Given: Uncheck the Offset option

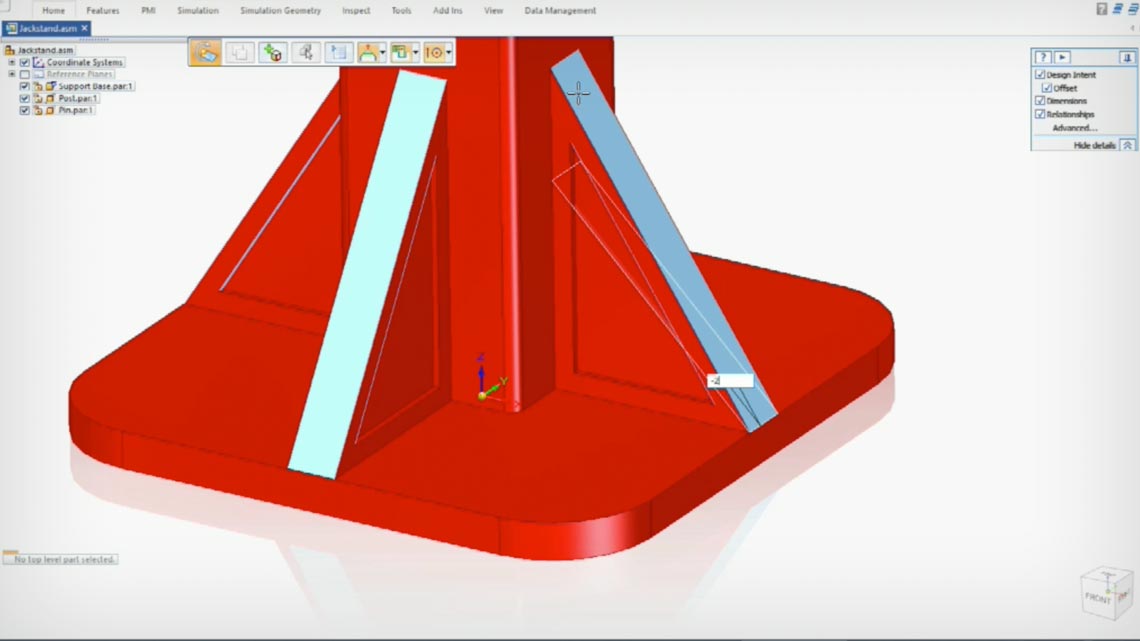Looking at the screenshot, I should (x=1047, y=87).
